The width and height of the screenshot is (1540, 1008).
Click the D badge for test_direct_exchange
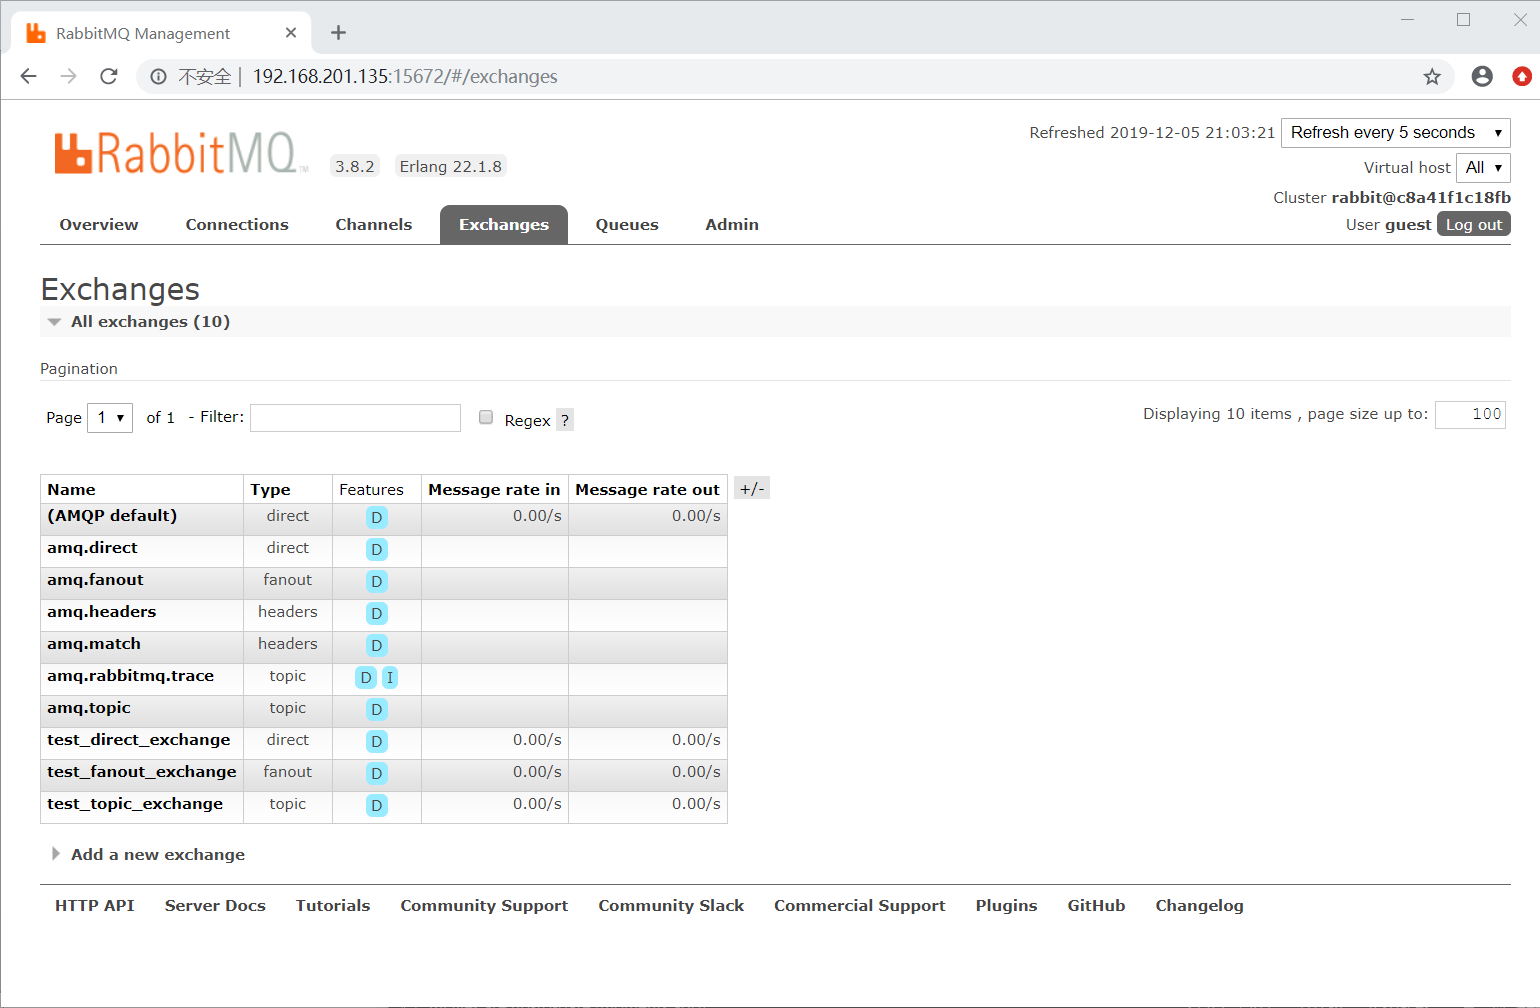376,741
